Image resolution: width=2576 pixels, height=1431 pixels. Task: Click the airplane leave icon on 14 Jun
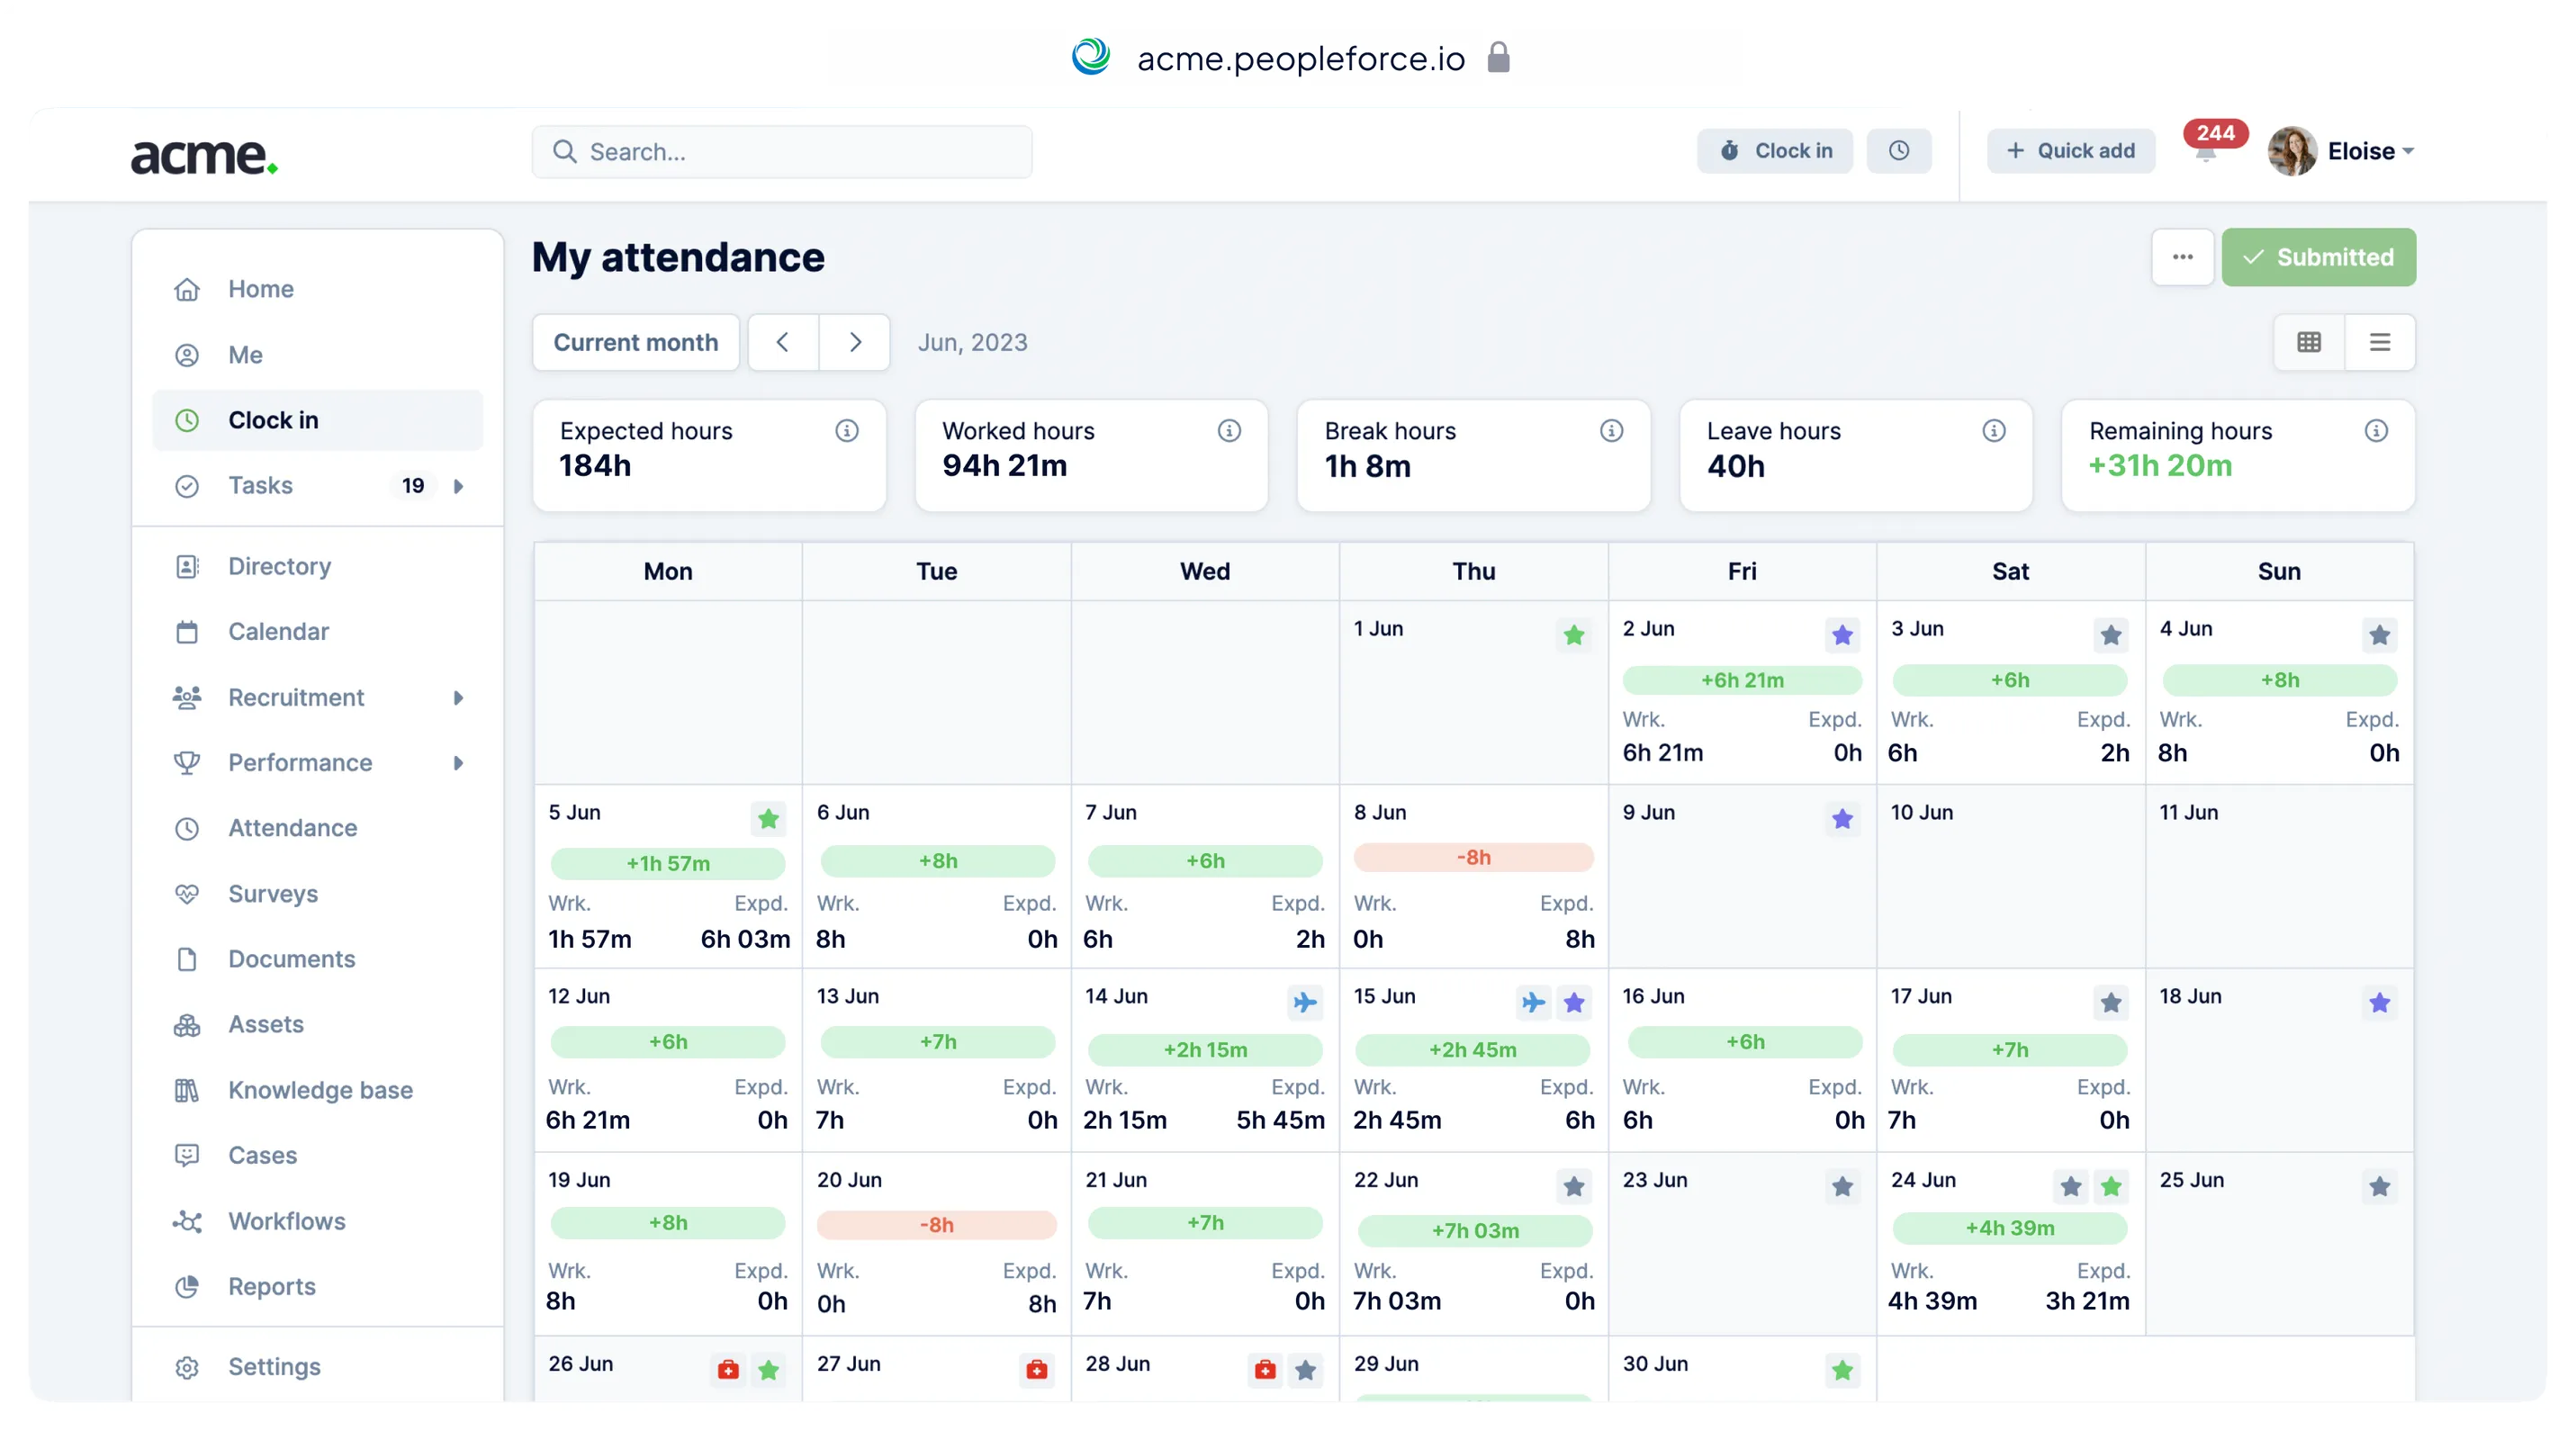[1304, 1002]
